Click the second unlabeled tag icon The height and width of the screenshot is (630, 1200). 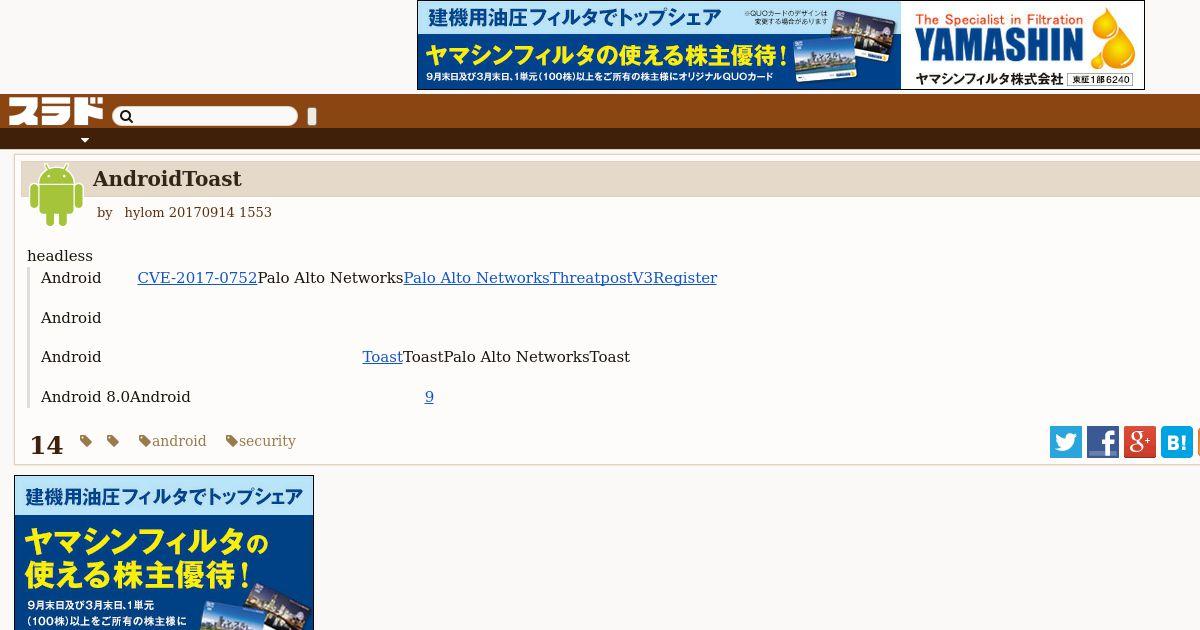113,441
